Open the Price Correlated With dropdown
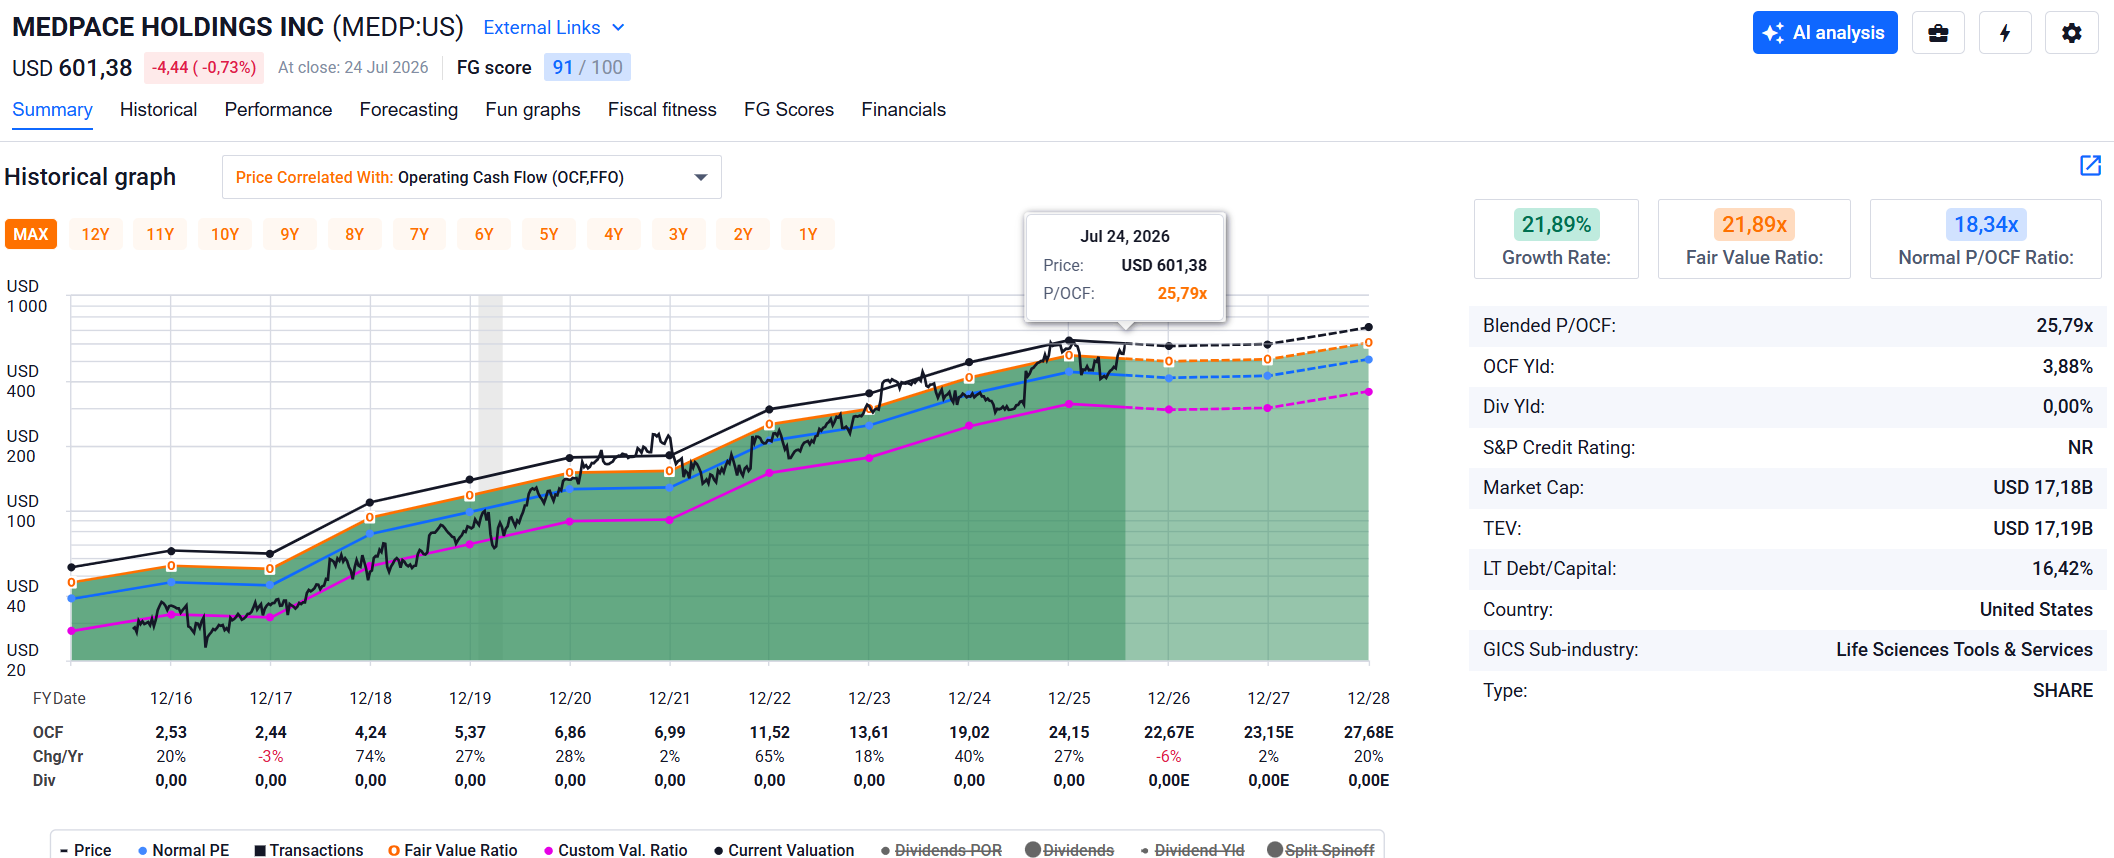The height and width of the screenshot is (858, 2114). pos(471,177)
